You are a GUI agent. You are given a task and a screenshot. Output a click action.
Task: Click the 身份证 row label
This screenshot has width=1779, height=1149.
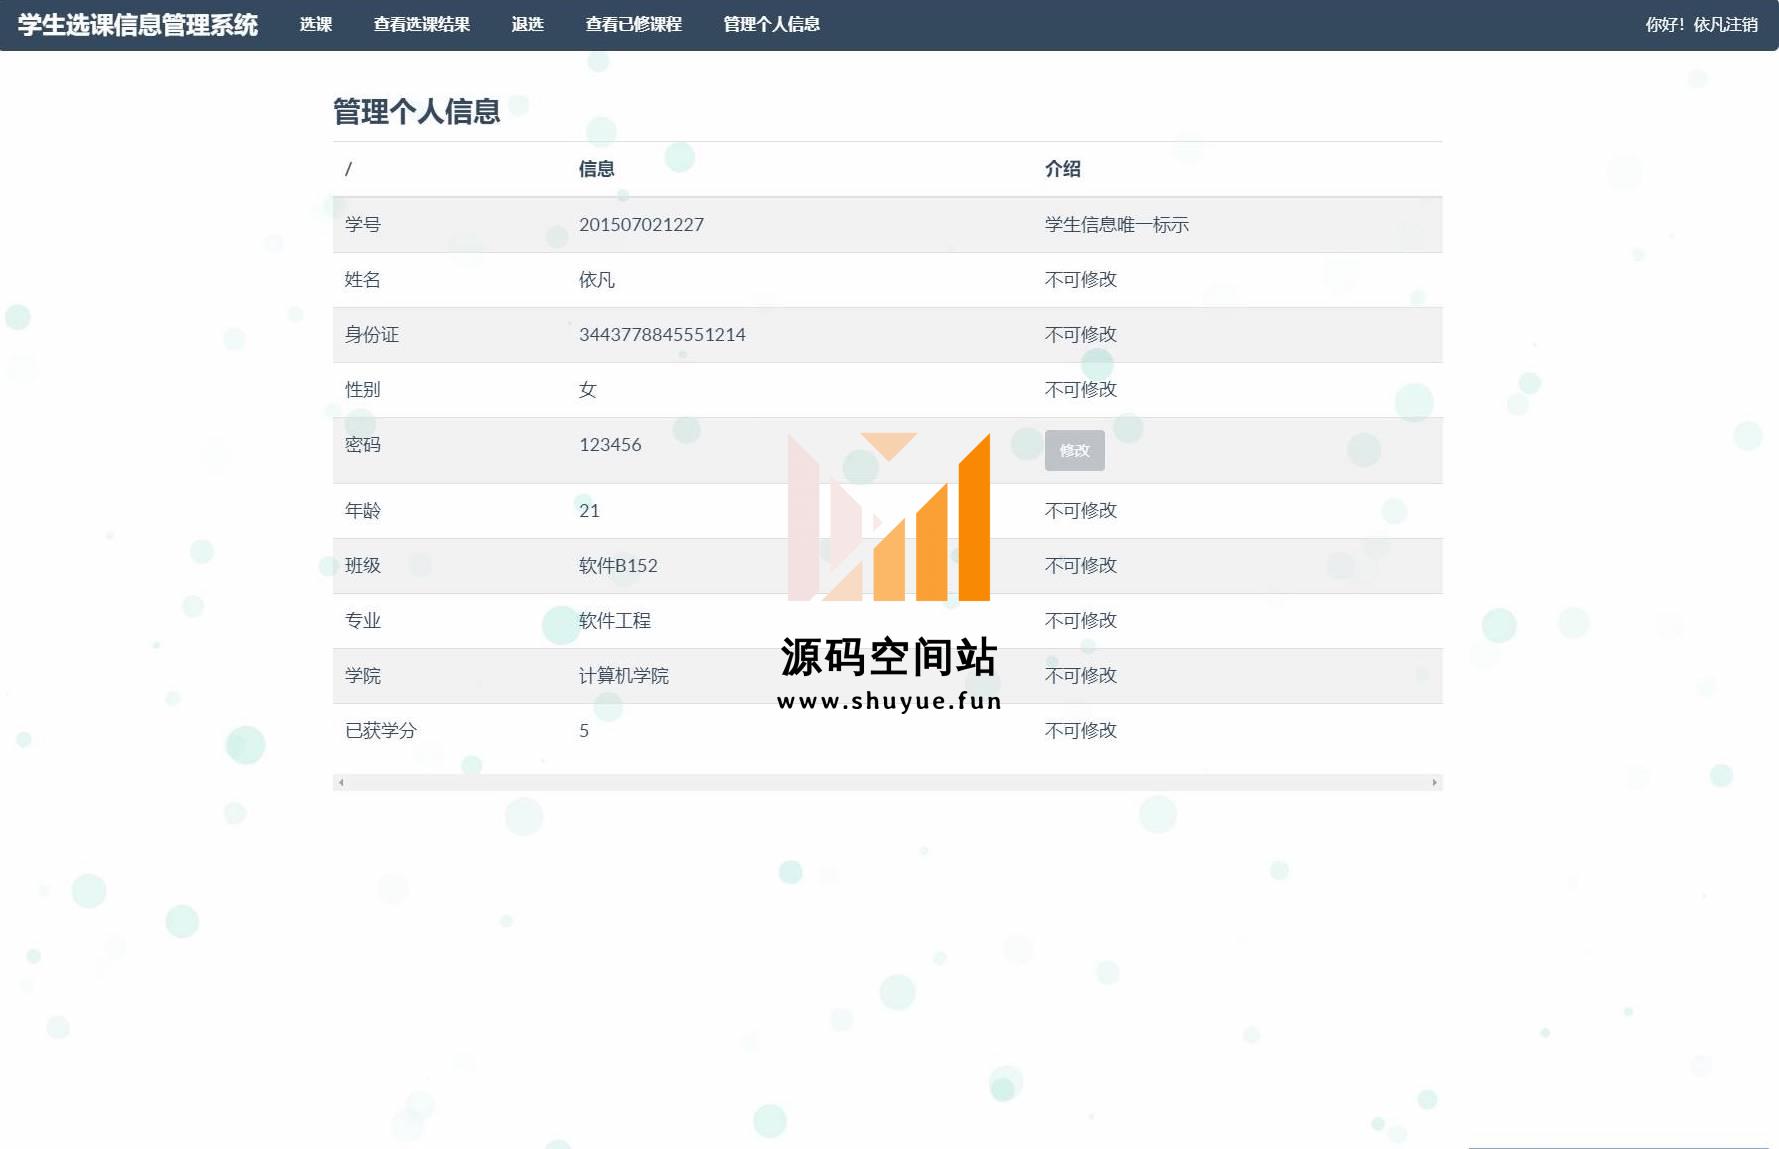click(x=372, y=334)
